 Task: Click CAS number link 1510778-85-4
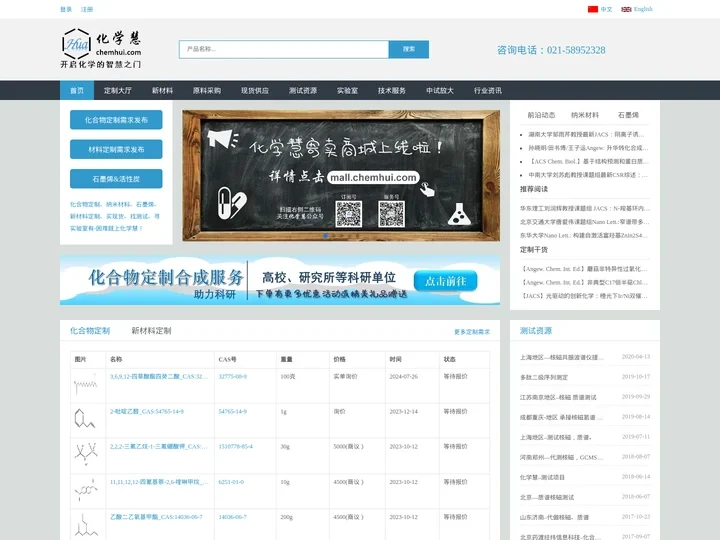pyautogui.click(x=236, y=446)
